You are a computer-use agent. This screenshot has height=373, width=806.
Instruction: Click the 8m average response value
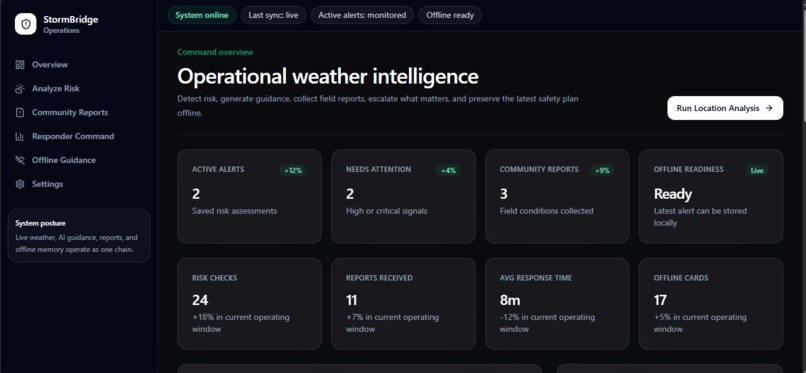pyautogui.click(x=509, y=300)
